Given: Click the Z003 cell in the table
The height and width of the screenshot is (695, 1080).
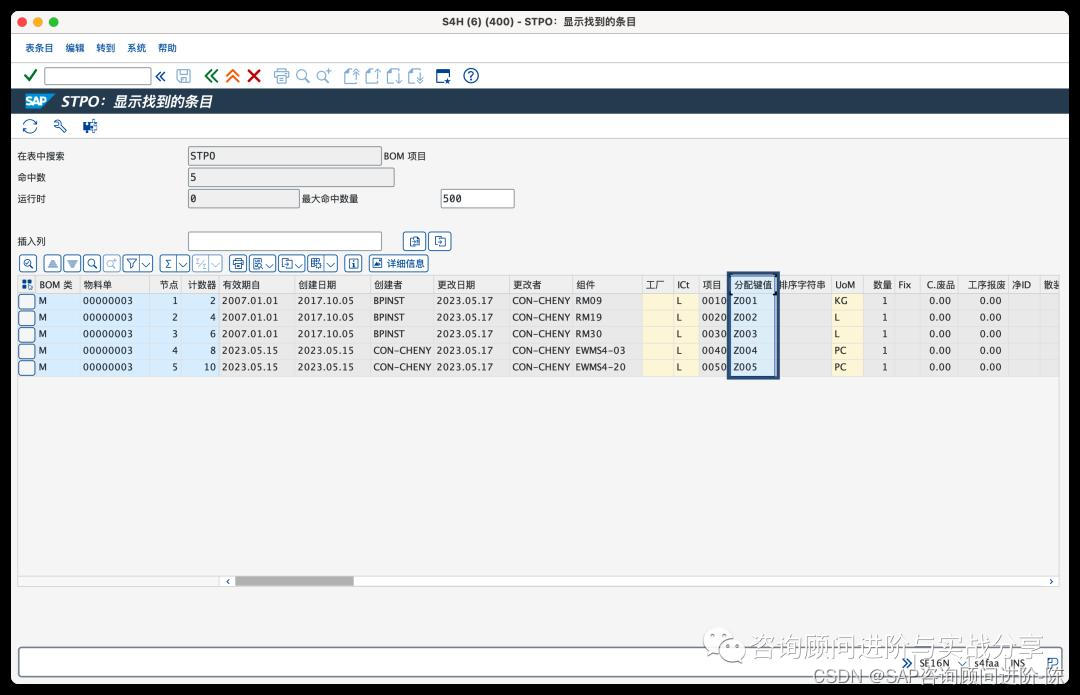Looking at the screenshot, I should (x=752, y=334).
